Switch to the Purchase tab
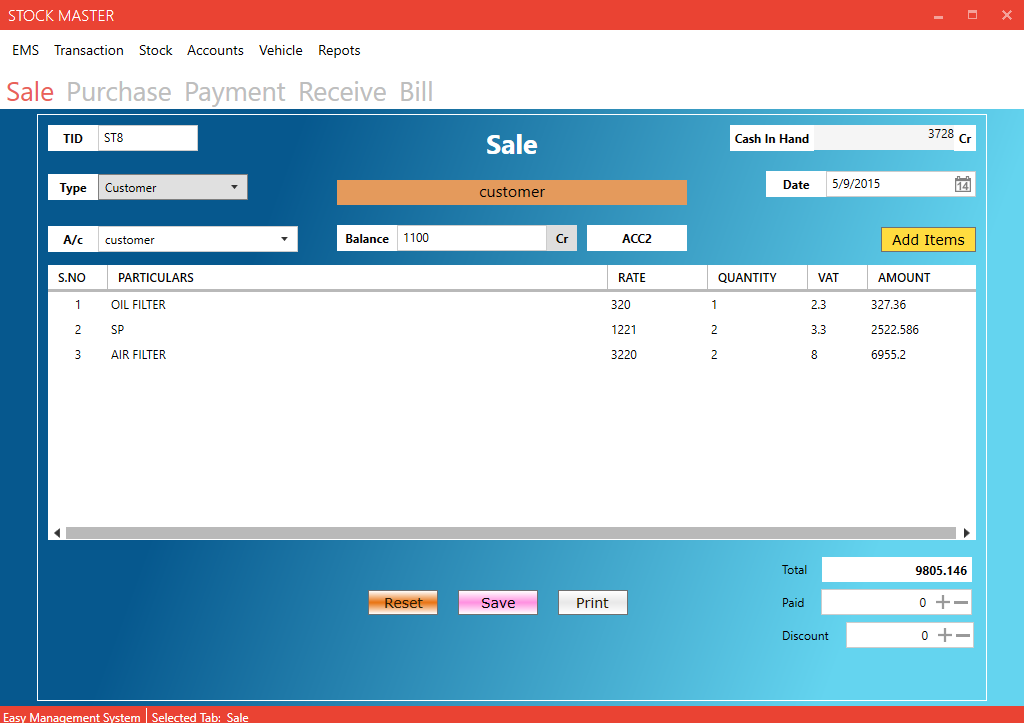The width and height of the screenshot is (1024, 723). [x=119, y=92]
